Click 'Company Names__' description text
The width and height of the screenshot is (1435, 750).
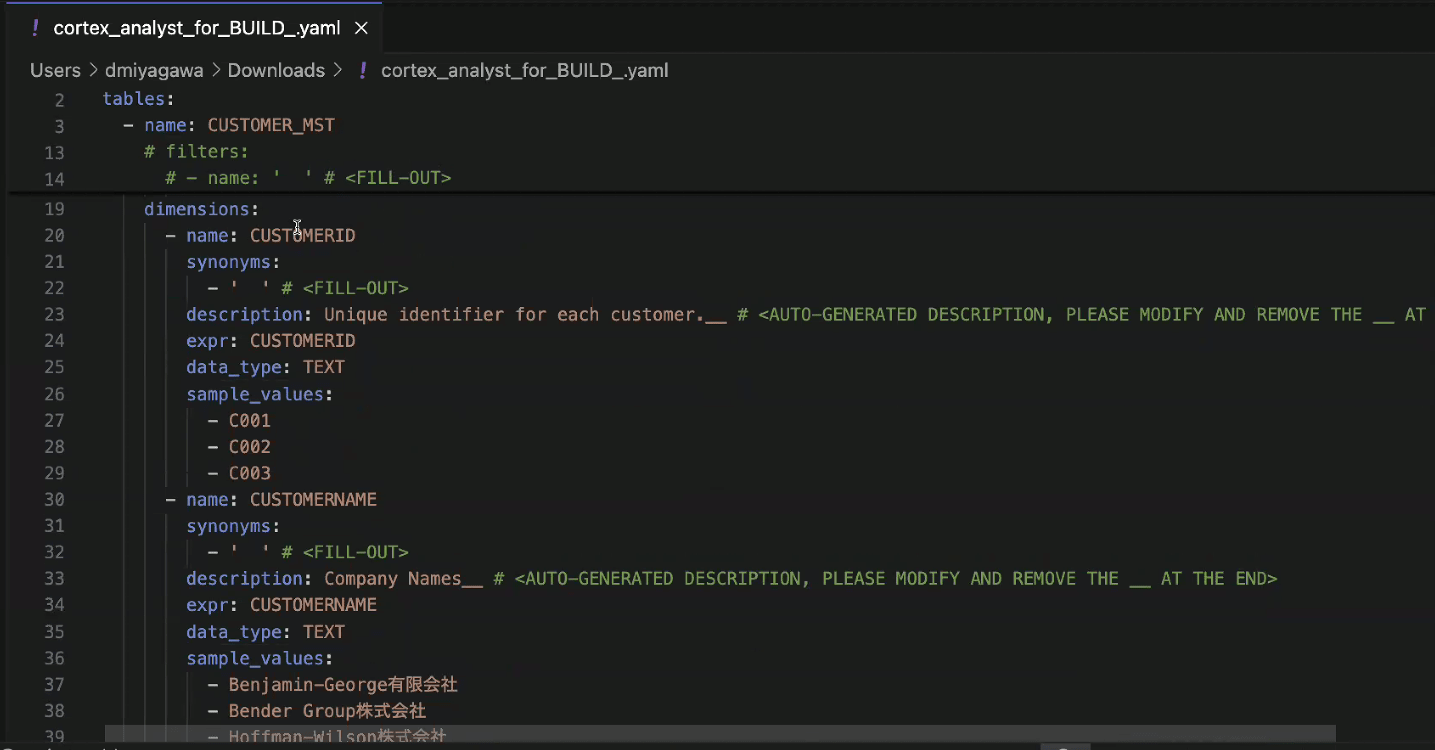(404, 578)
